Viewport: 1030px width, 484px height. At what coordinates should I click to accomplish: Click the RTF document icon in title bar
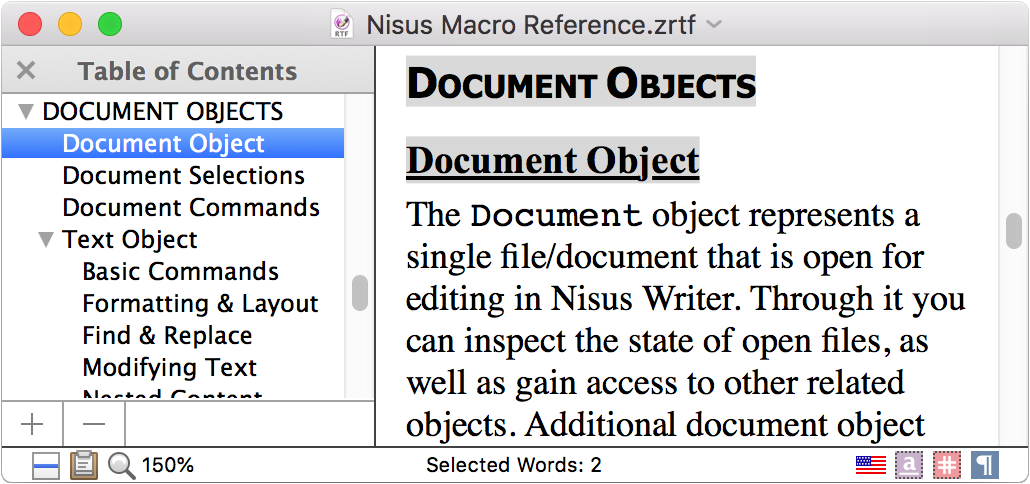point(342,24)
